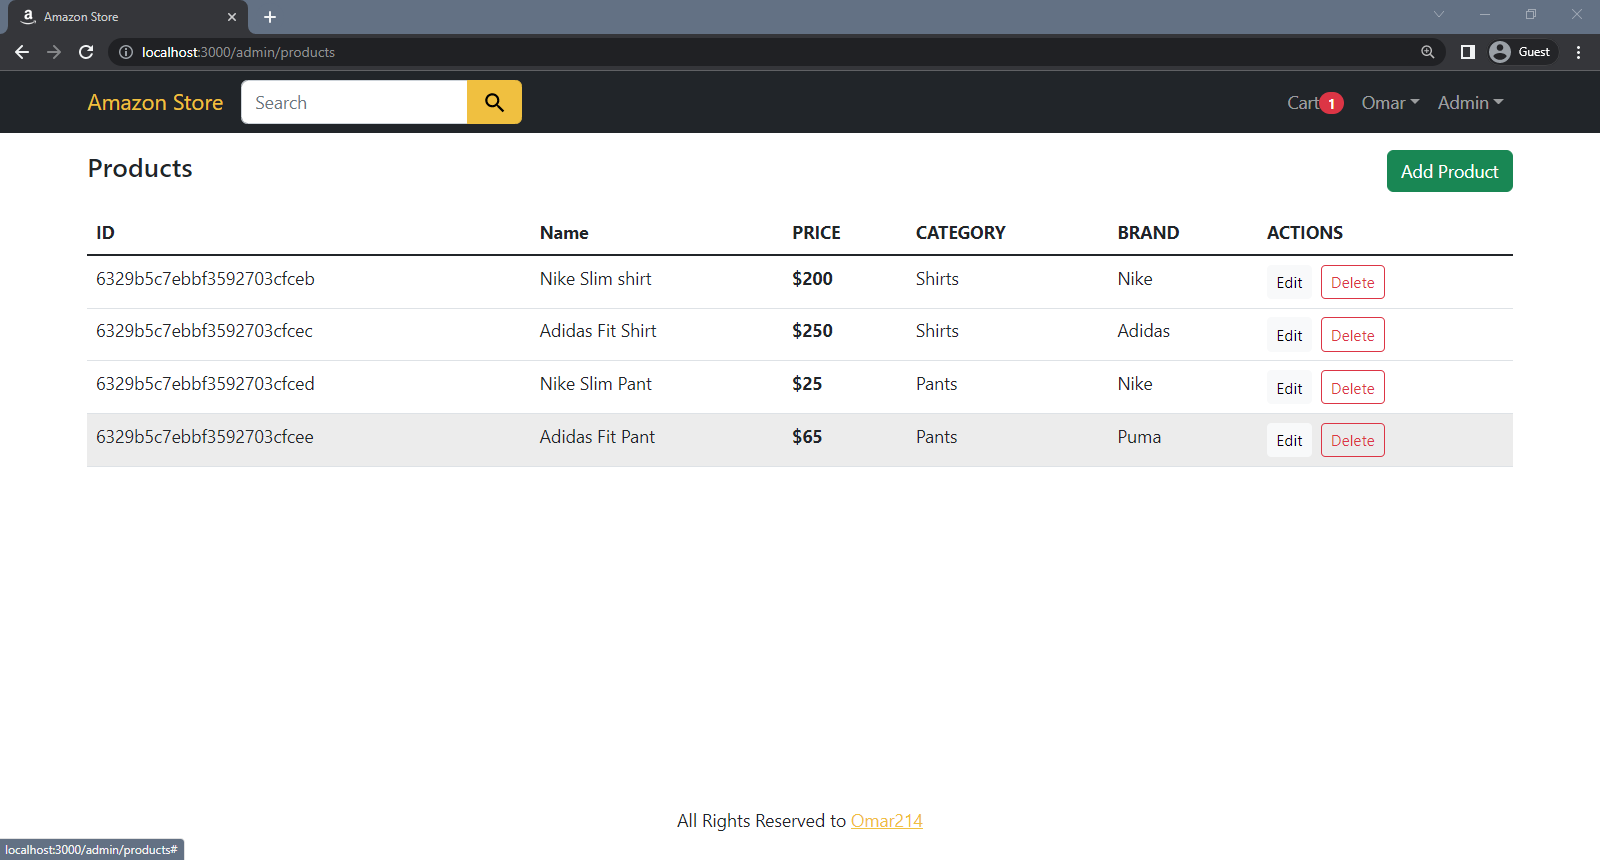This screenshot has width=1600, height=860.
Task: Click the cart badge showing 1
Action: [1331, 103]
